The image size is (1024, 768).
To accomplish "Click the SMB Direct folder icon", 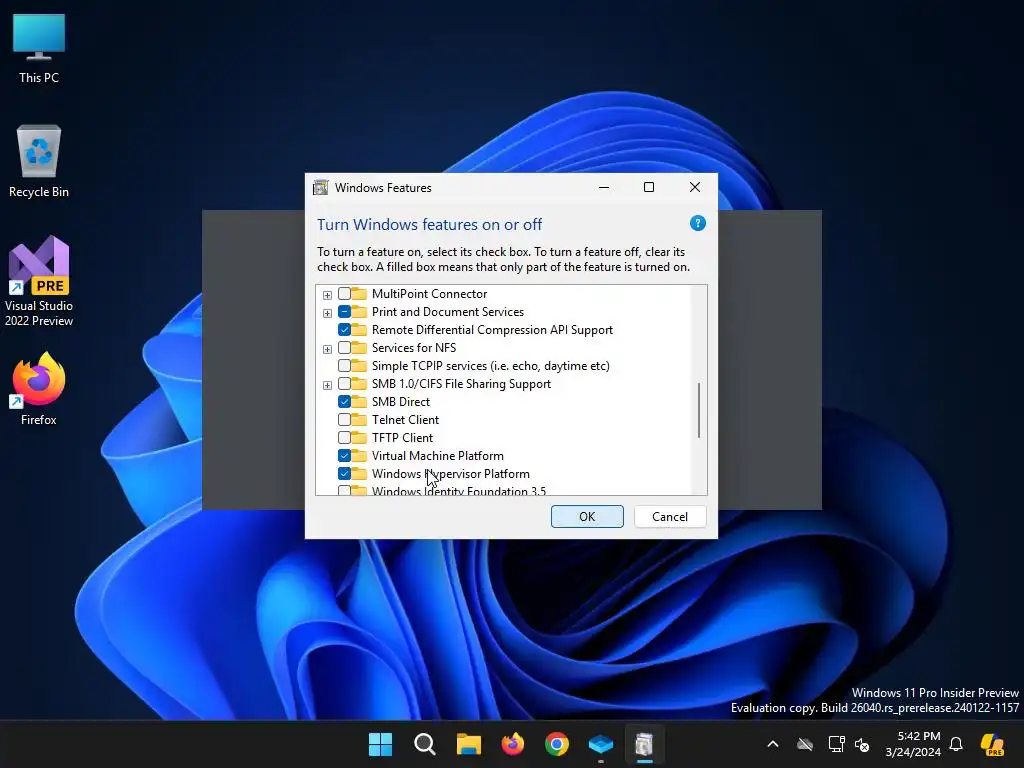I will [359, 401].
